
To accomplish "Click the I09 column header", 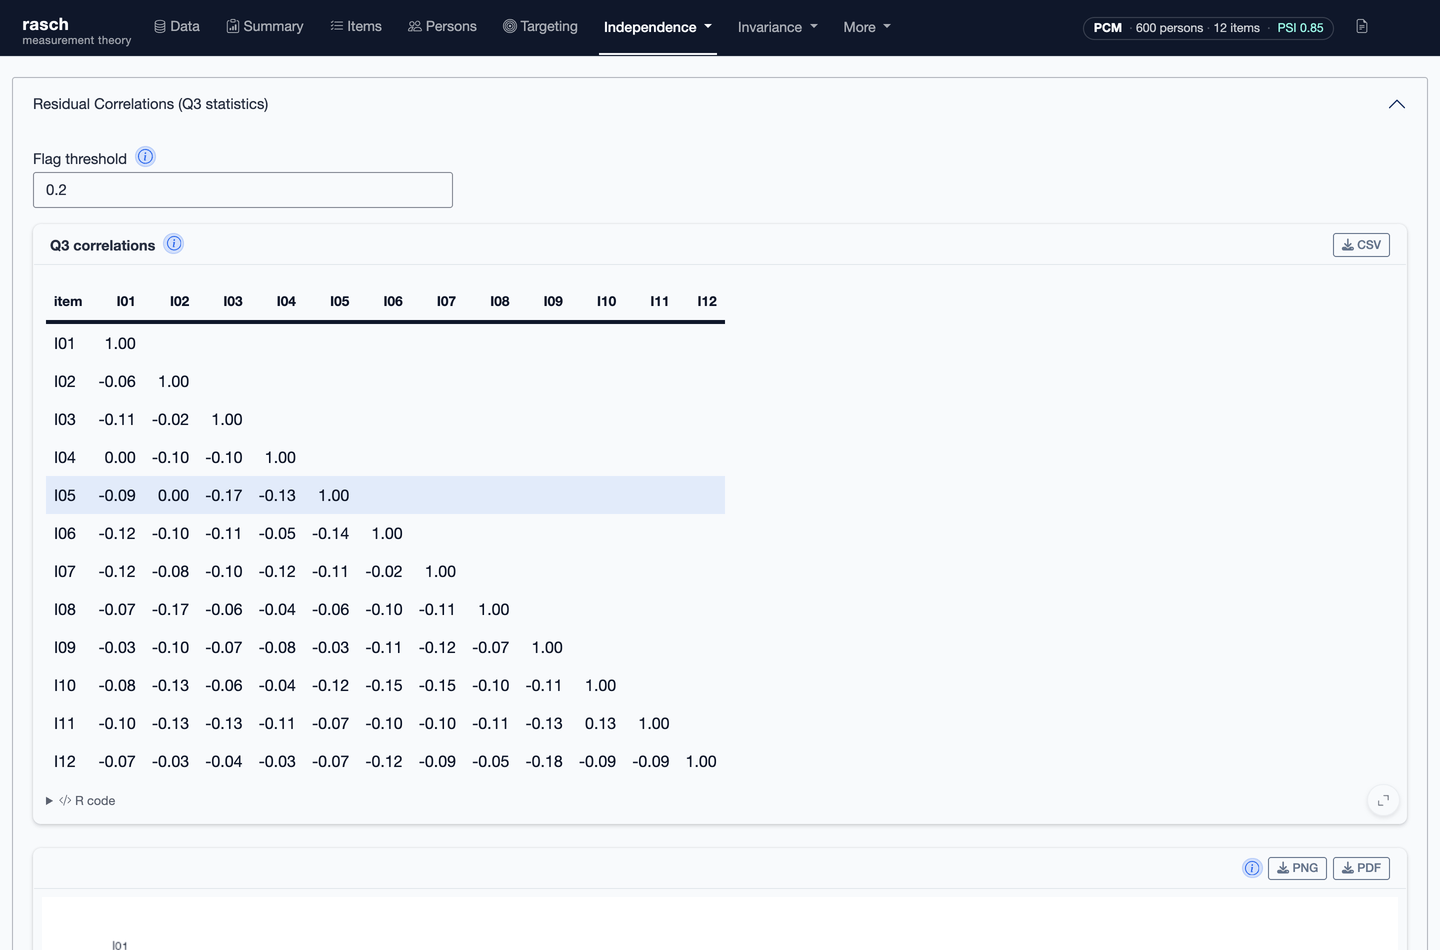I will (553, 301).
